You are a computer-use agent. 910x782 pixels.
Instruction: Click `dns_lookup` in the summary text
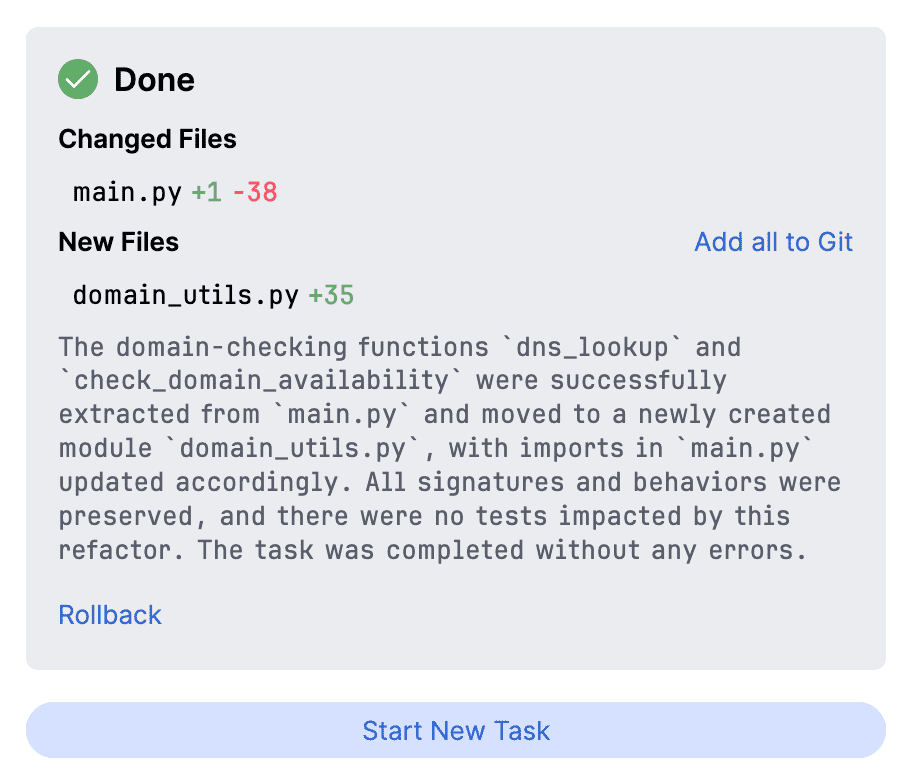click(x=592, y=347)
